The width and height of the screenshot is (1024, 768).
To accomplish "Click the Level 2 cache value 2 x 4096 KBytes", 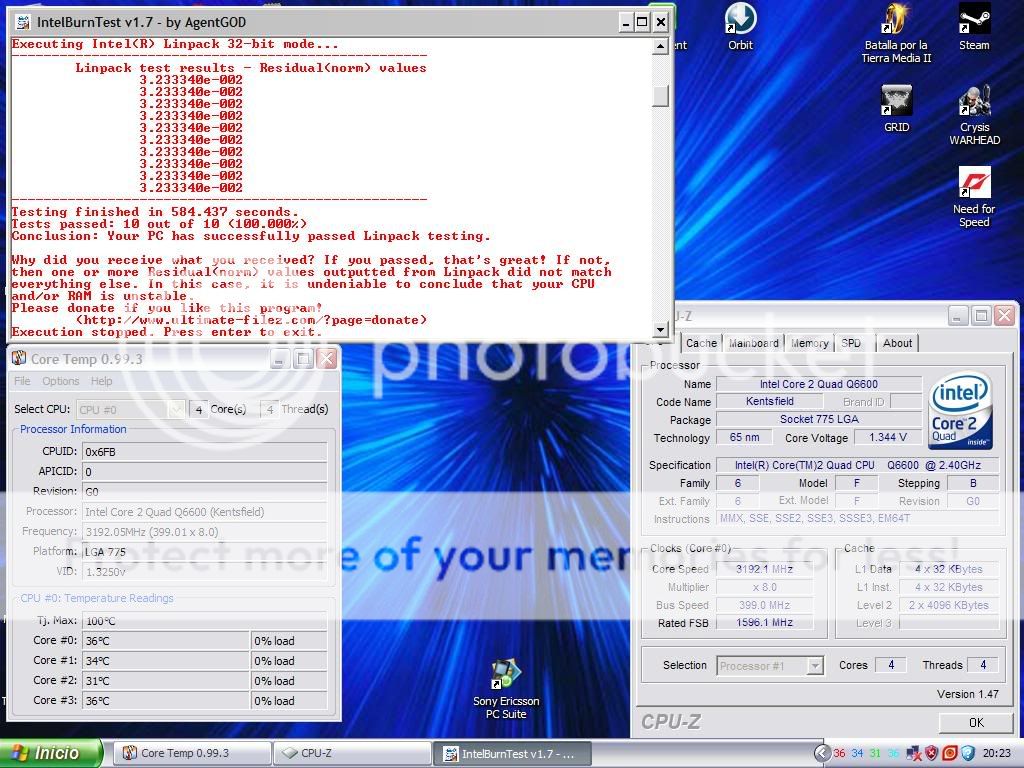I will point(949,605).
